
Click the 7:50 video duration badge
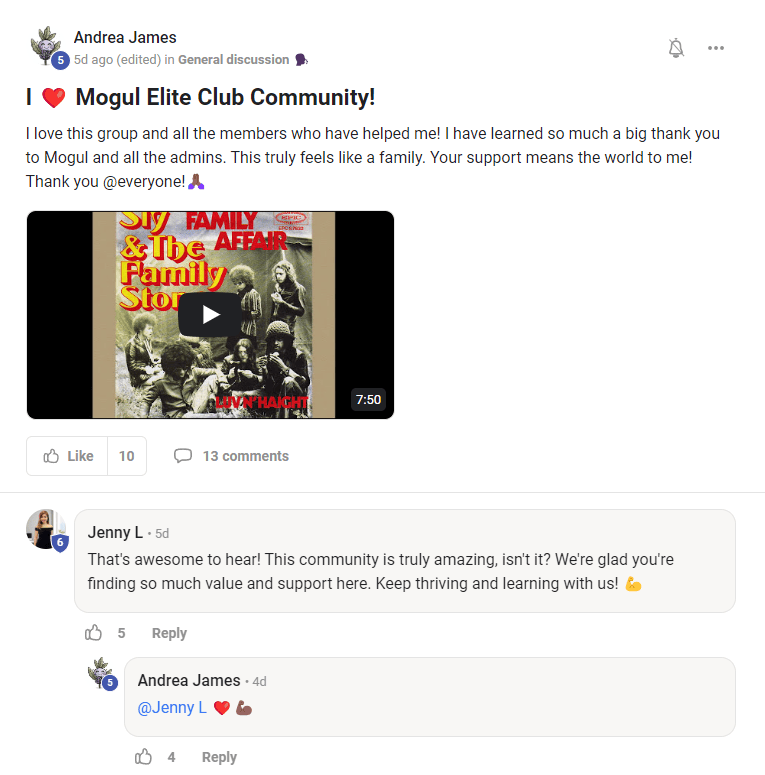point(368,399)
